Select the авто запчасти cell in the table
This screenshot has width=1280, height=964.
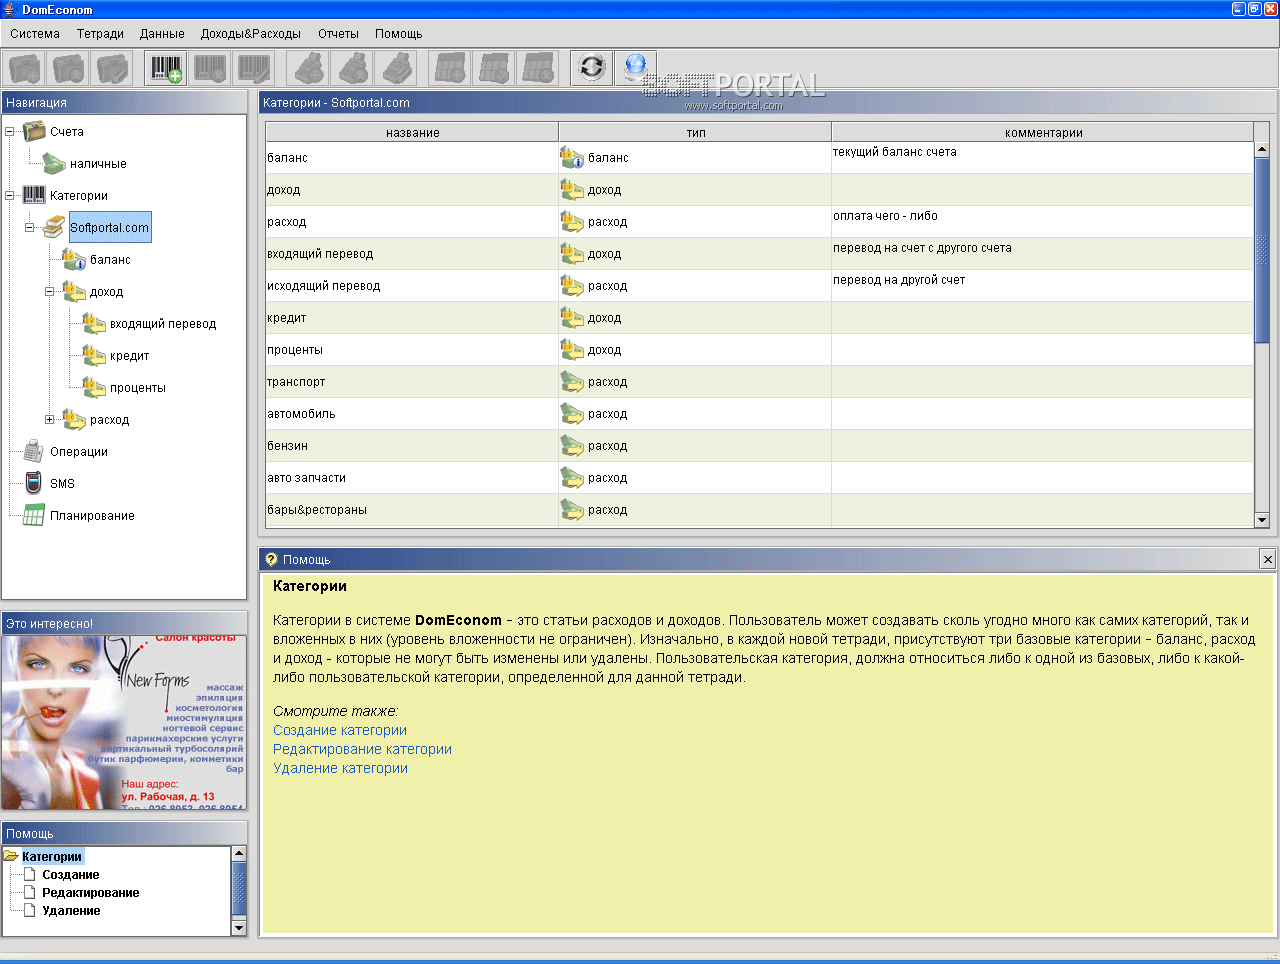[x=412, y=478]
